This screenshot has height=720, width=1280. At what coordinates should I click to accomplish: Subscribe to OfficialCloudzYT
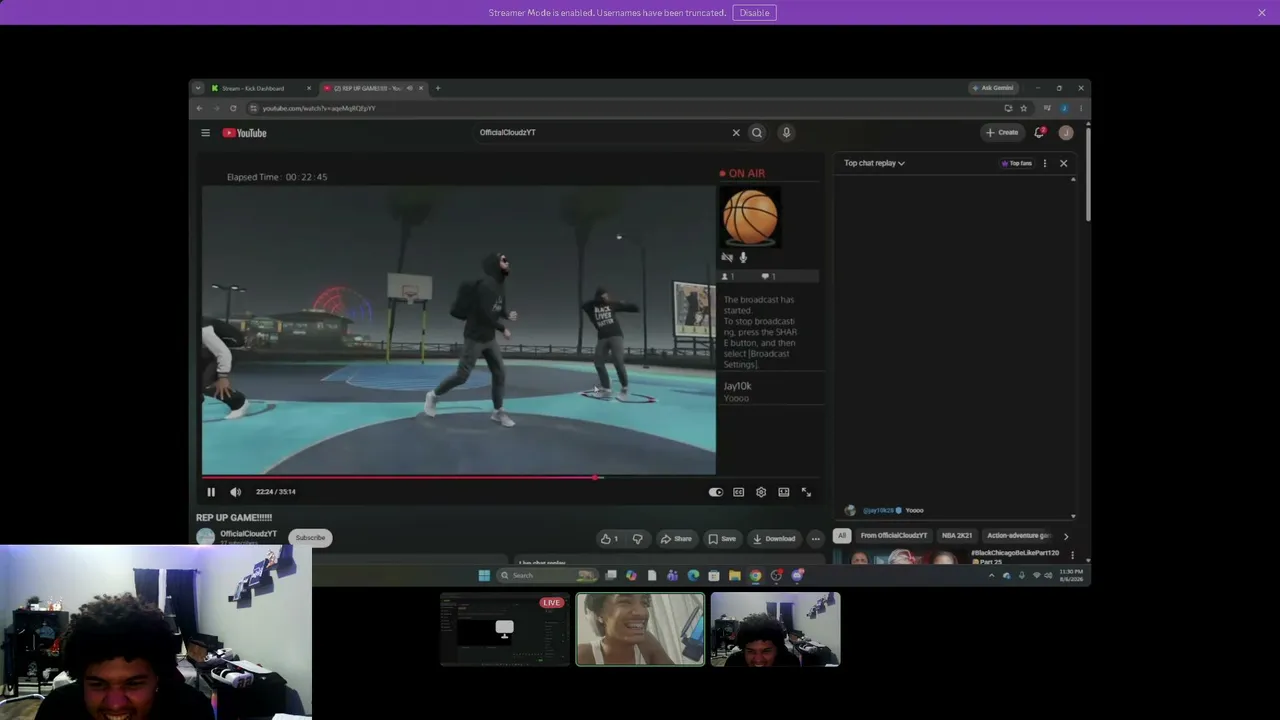click(x=310, y=538)
